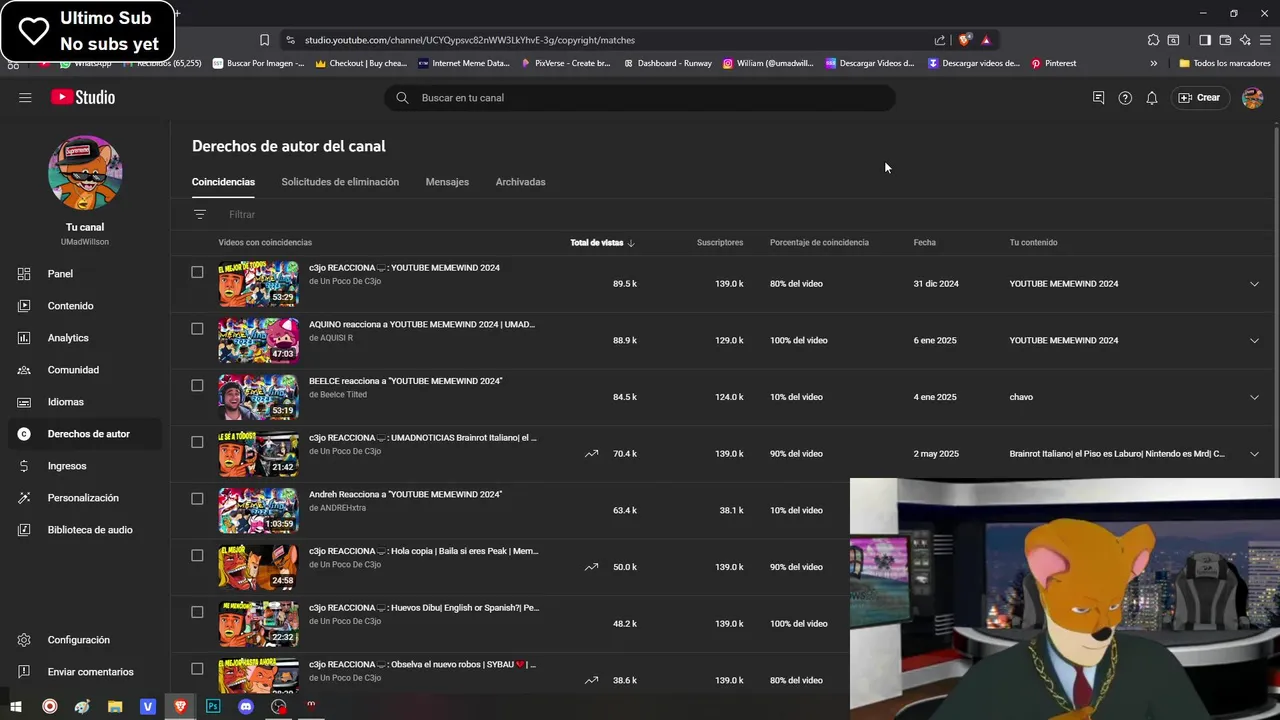1280x720 pixels.
Task: Open Ingresos in the sidebar
Action: pyautogui.click(x=85, y=466)
